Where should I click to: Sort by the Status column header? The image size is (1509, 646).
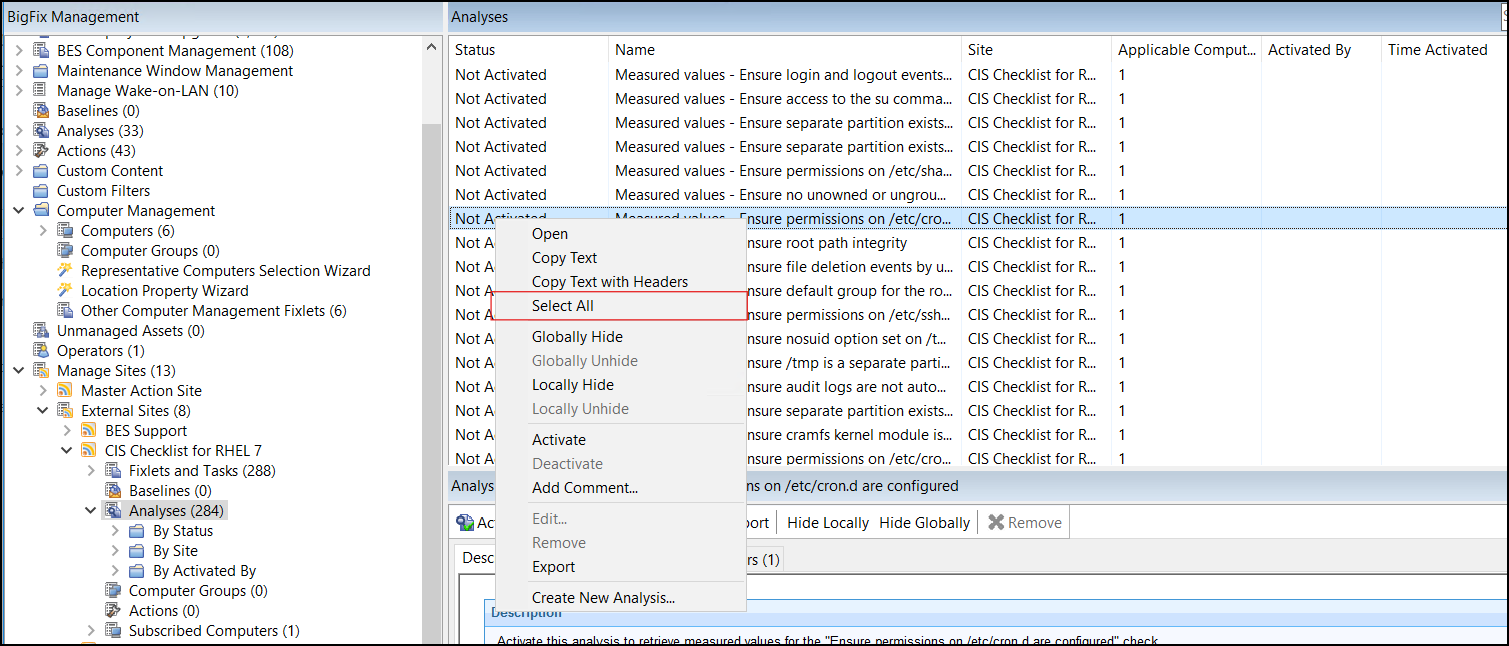pyautogui.click(x=528, y=50)
